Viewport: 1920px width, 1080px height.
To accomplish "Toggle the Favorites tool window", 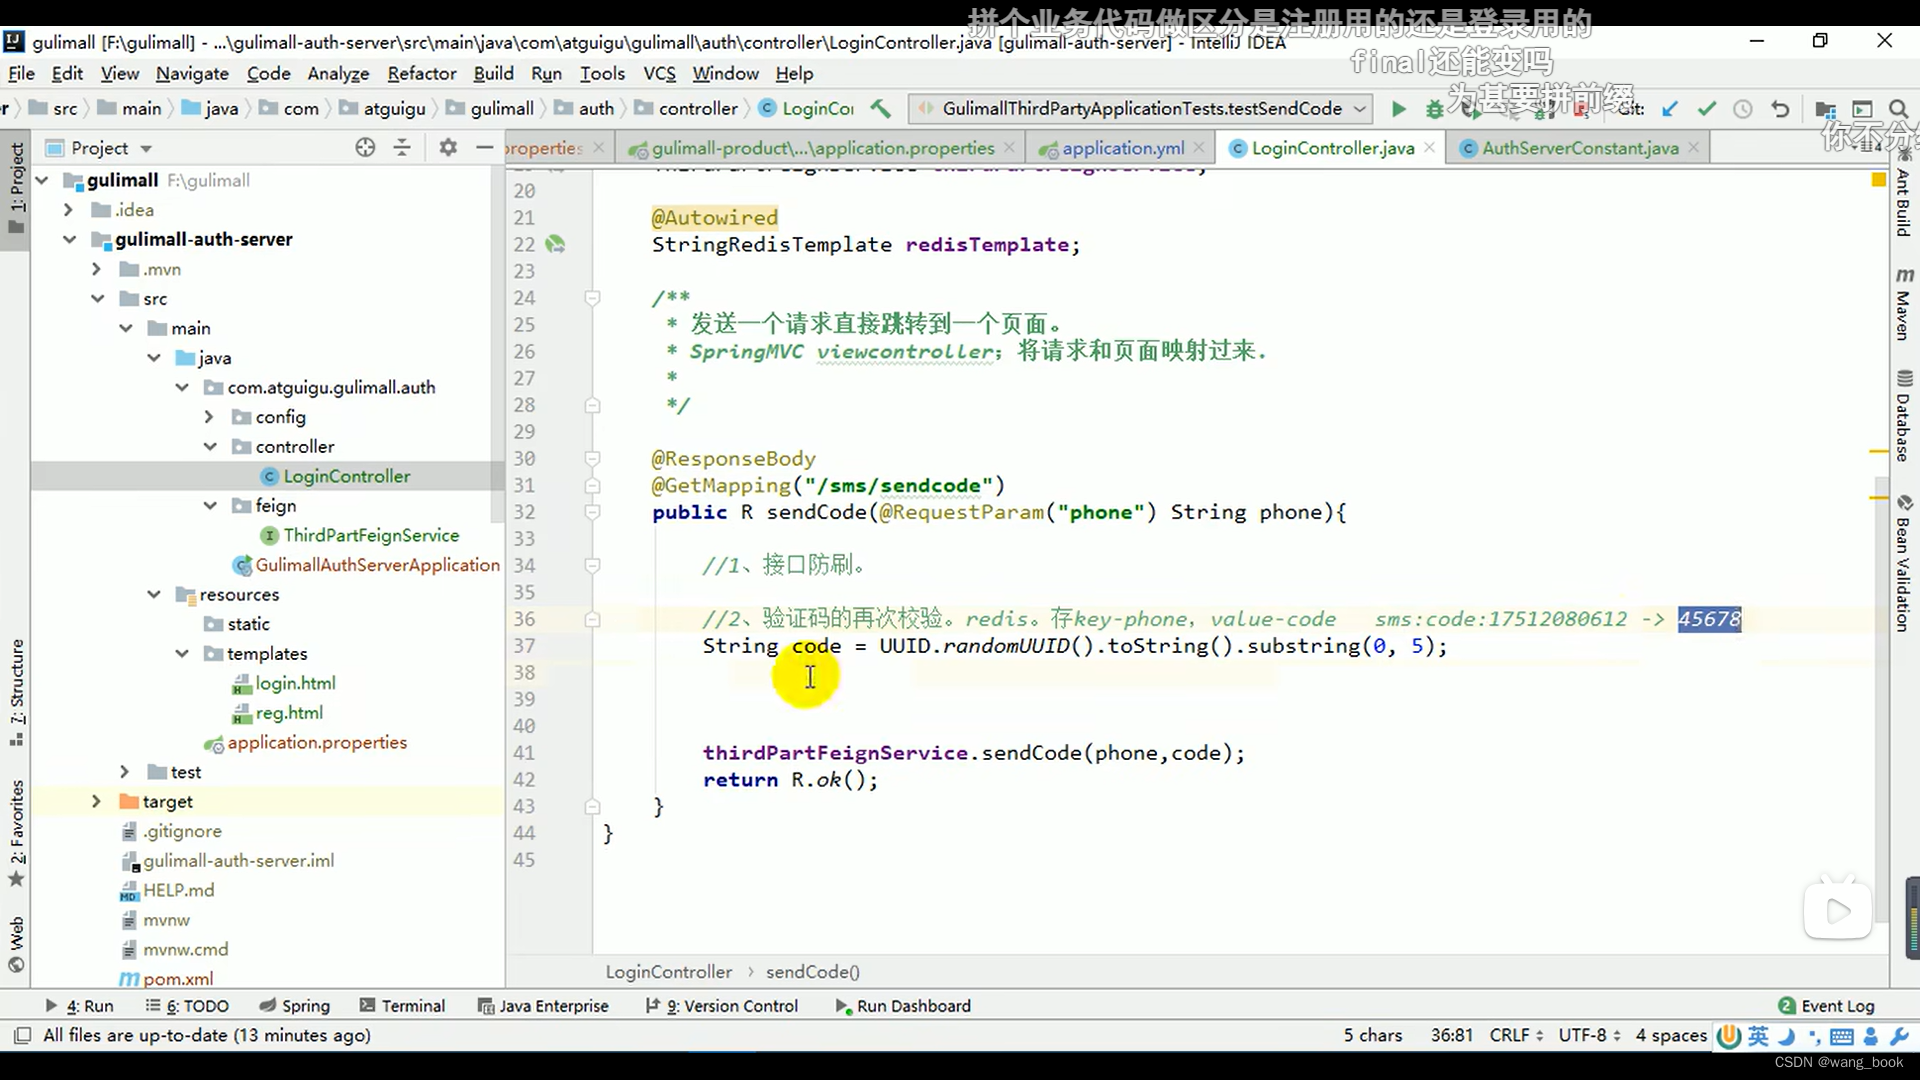I will (x=16, y=833).
